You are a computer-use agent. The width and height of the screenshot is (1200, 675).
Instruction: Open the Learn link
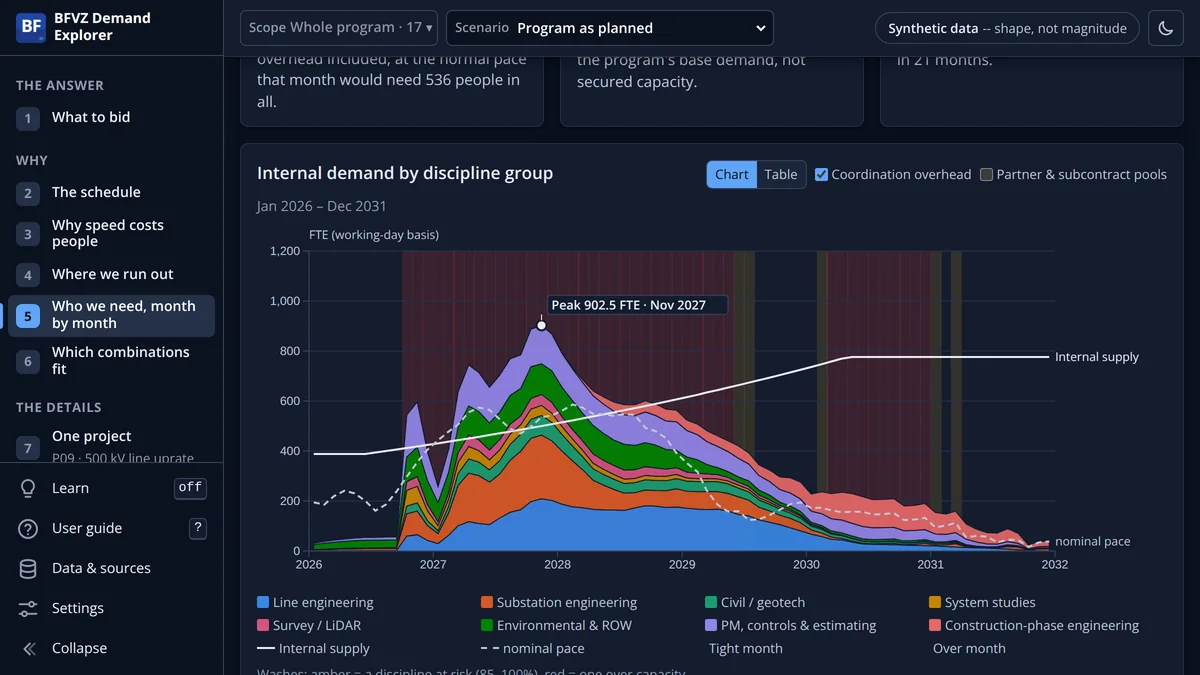pos(70,488)
